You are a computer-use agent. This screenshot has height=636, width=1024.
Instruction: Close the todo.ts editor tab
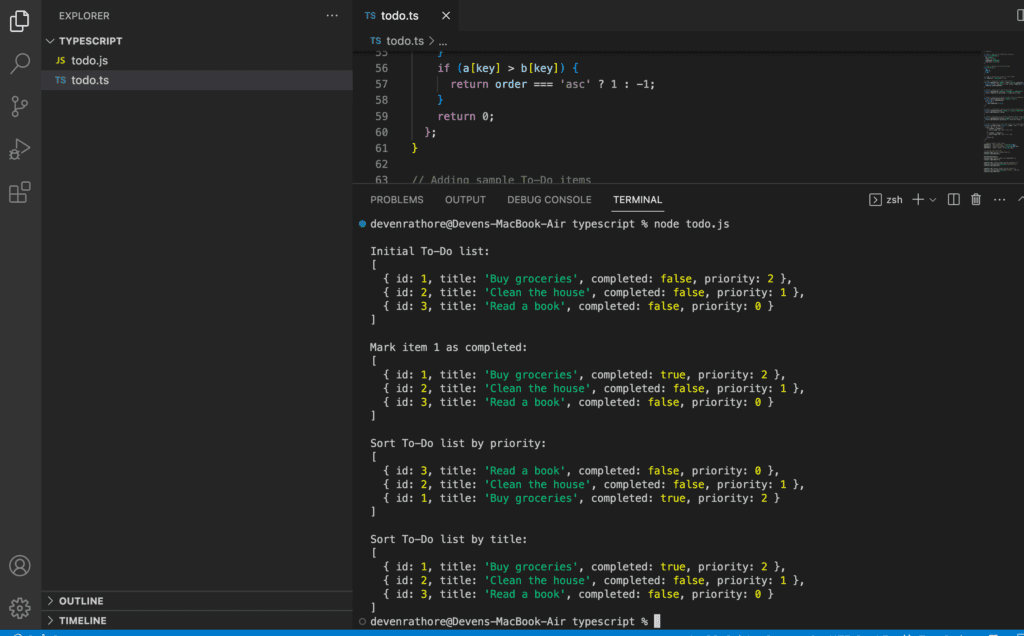(x=445, y=16)
